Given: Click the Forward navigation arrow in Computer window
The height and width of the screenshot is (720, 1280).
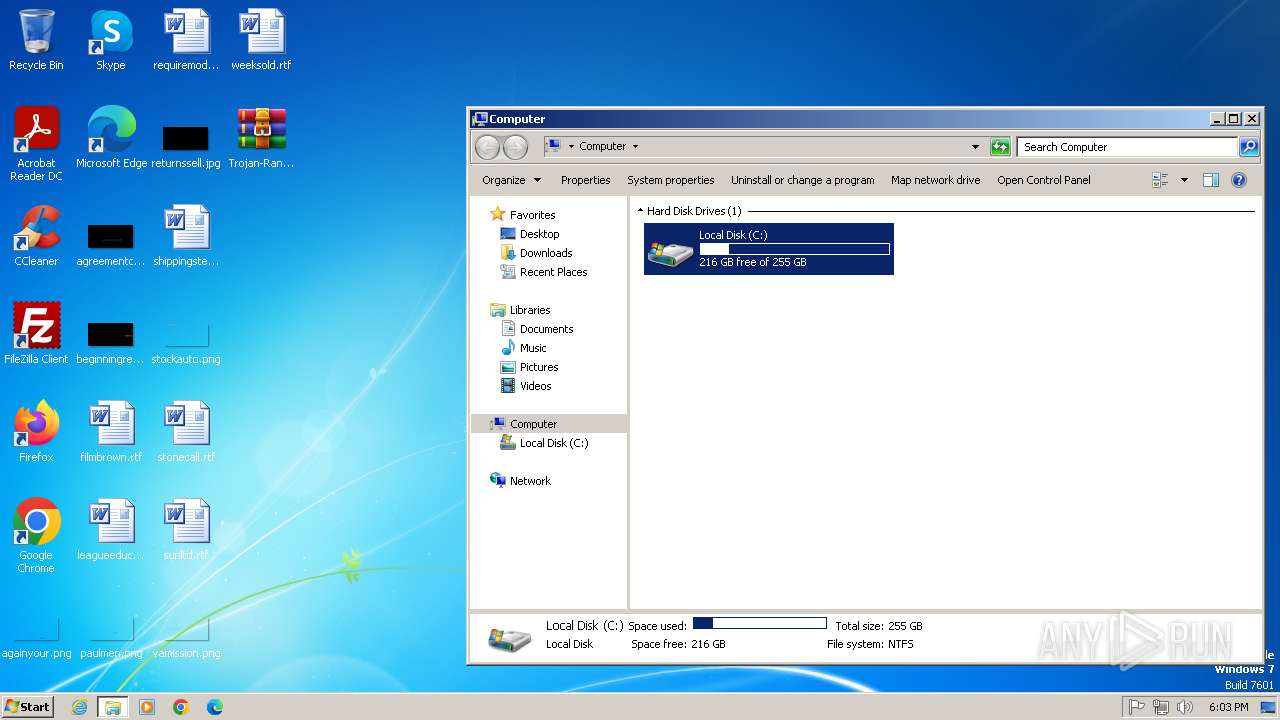Looking at the screenshot, I should [x=515, y=147].
